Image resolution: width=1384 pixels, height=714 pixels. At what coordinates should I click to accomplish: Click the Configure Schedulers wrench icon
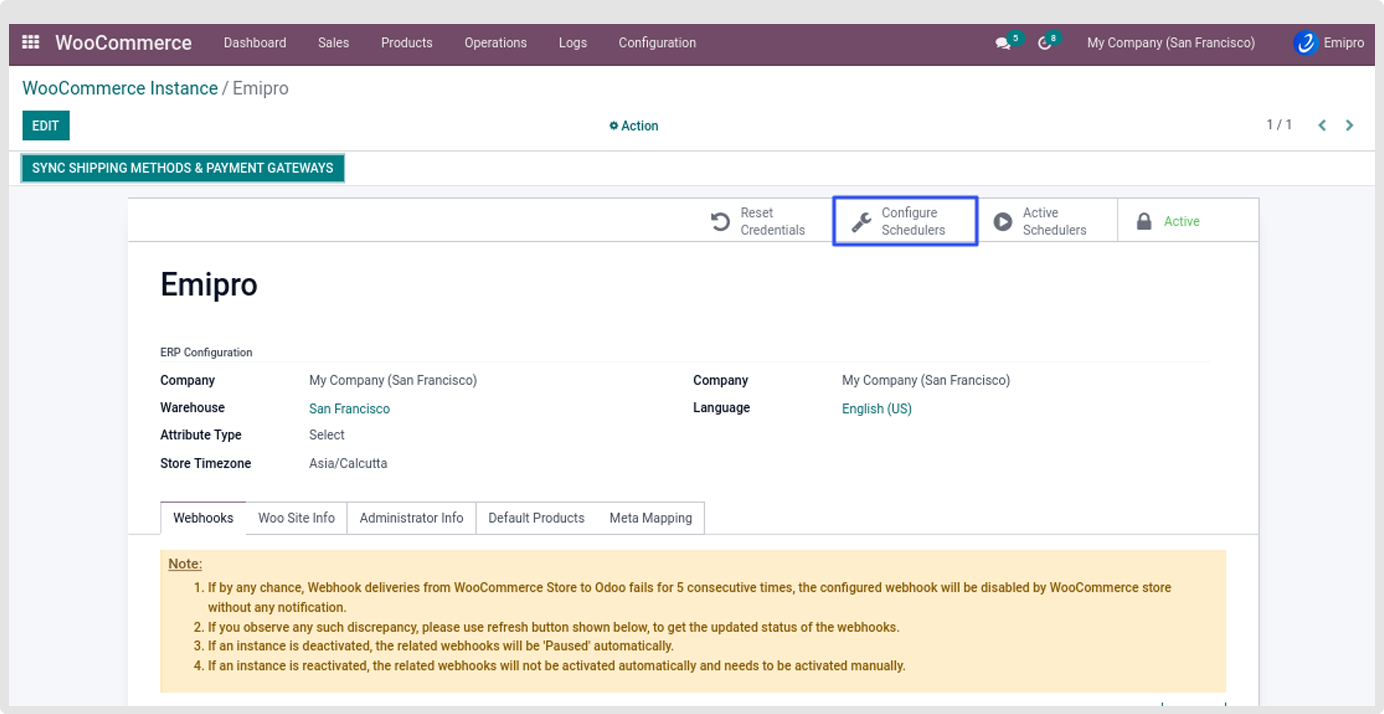[861, 222]
